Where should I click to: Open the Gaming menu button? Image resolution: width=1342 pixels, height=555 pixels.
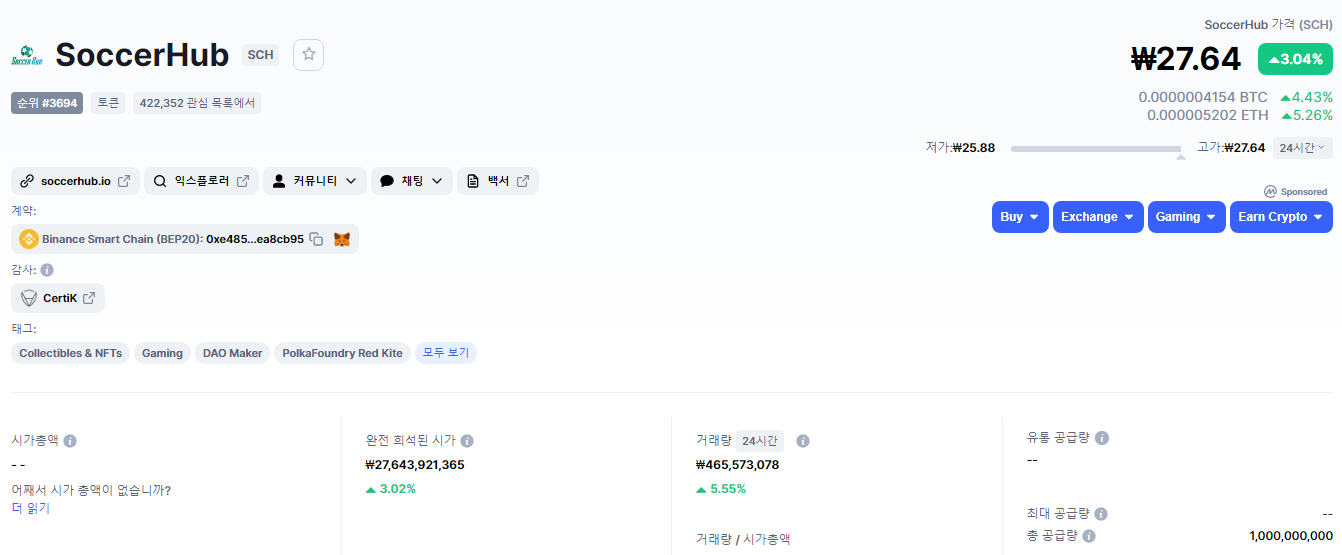[1186, 217]
